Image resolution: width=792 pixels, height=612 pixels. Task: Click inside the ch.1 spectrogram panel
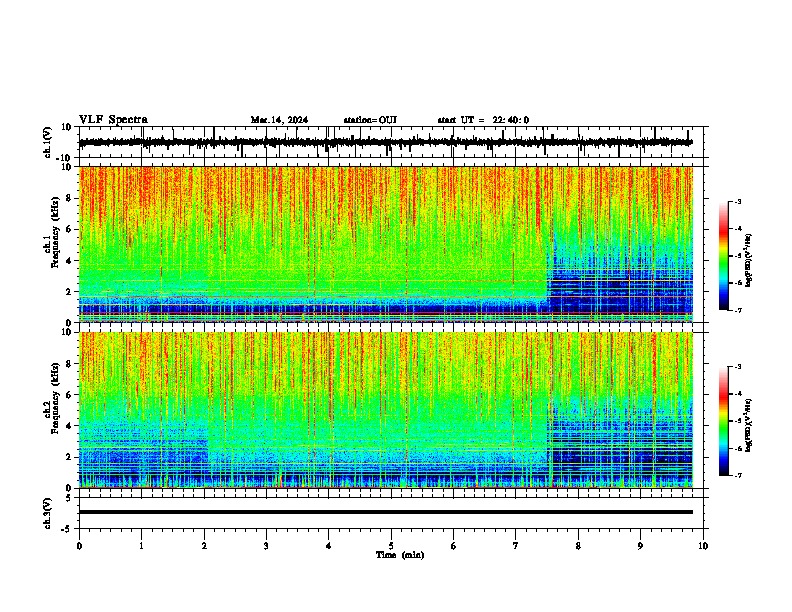[x=385, y=244]
